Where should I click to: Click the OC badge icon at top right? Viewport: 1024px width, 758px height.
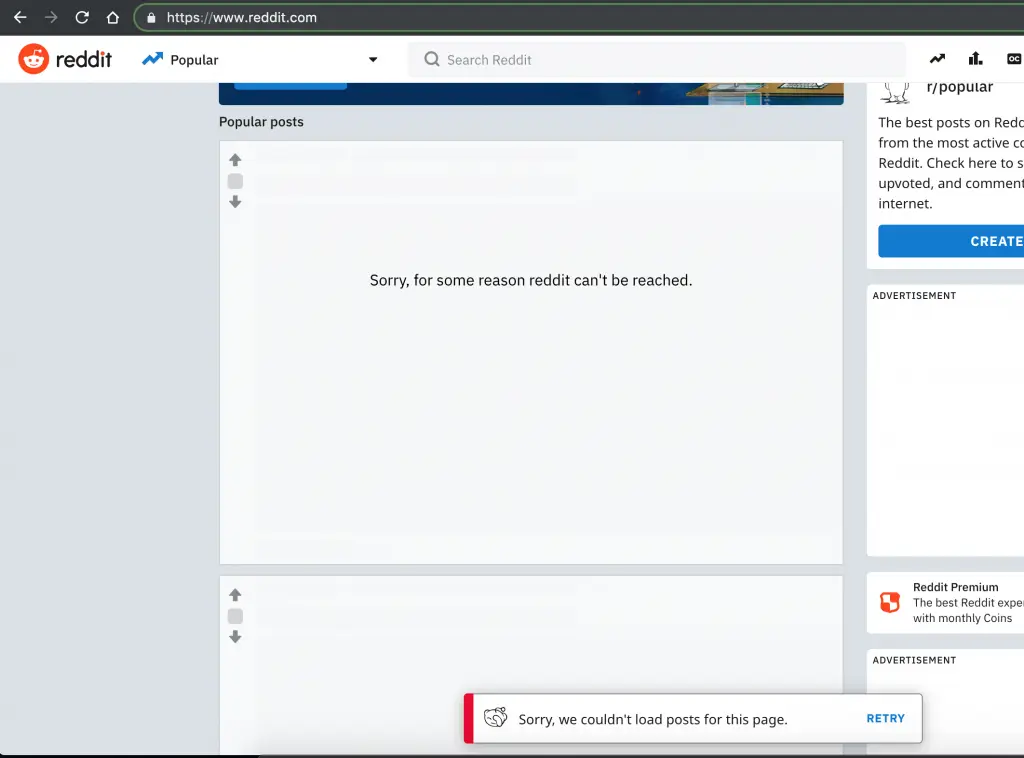tap(1015, 58)
